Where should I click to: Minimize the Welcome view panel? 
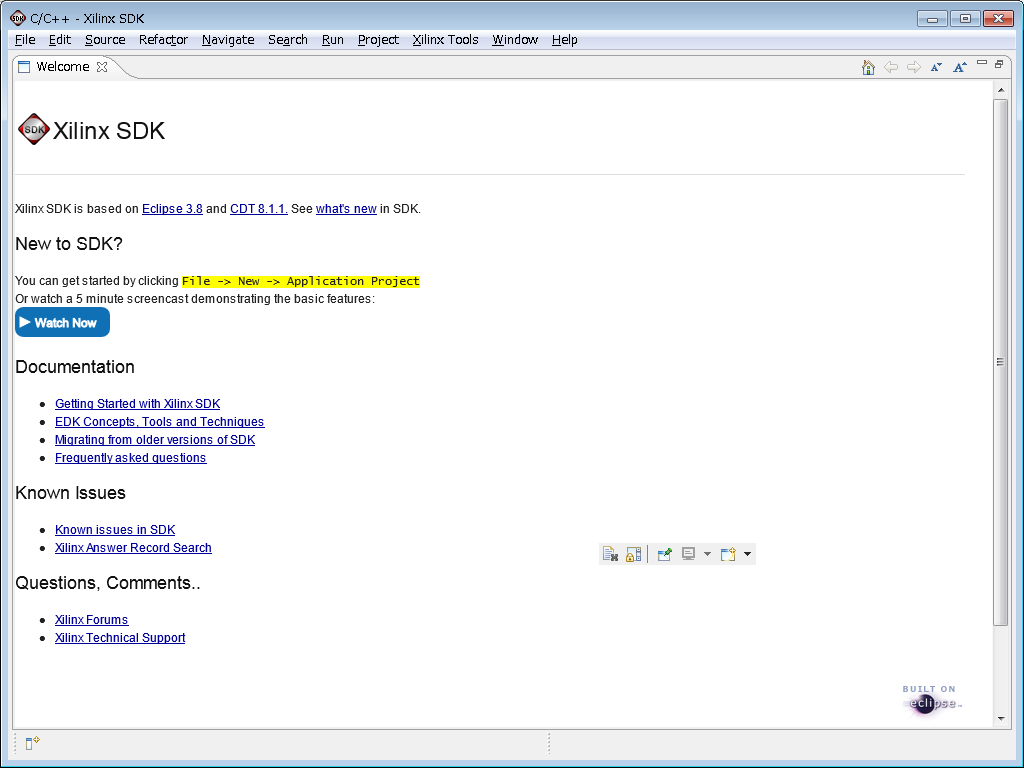click(x=982, y=63)
